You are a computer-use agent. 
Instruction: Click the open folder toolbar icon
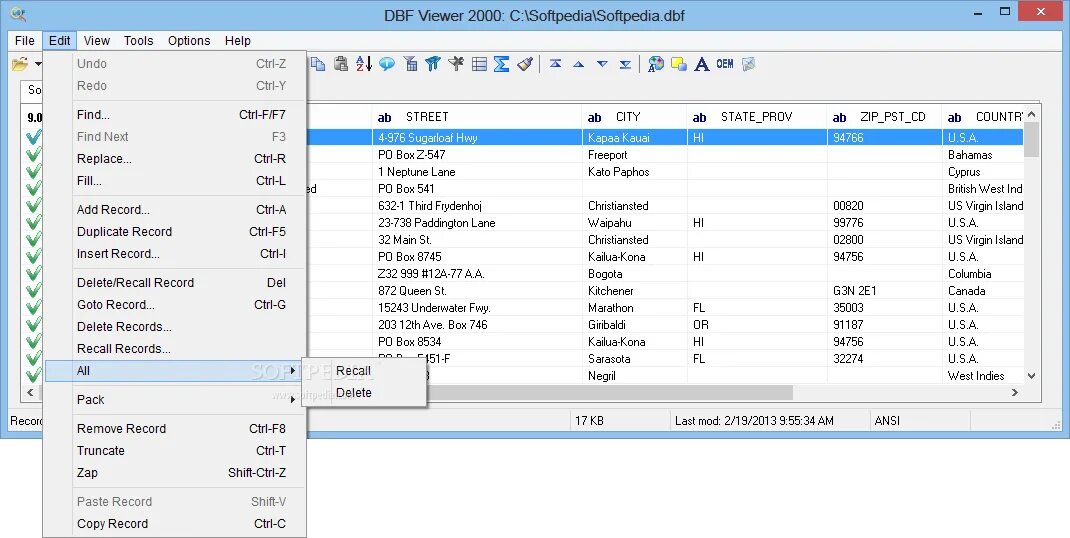click(x=20, y=64)
